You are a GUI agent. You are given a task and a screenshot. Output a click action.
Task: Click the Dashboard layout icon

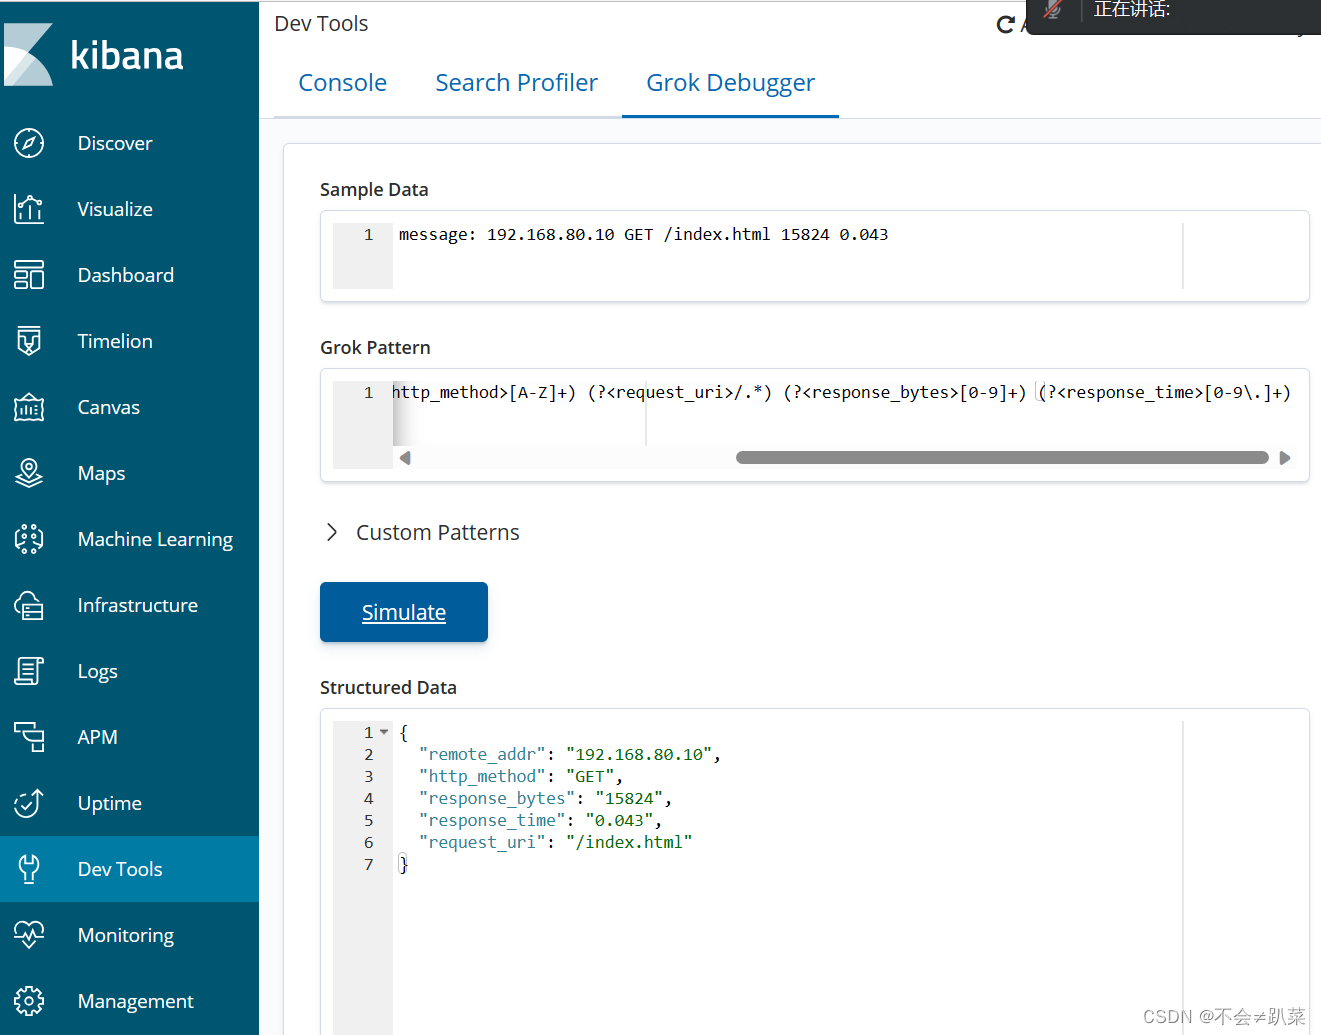point(29,275)
